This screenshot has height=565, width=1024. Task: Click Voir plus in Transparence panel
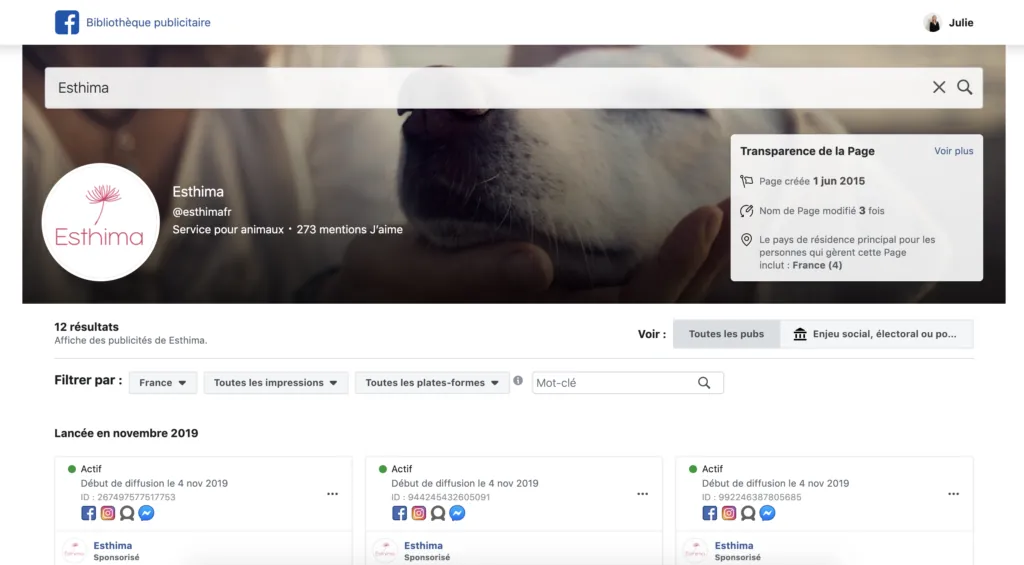(953, 151)
